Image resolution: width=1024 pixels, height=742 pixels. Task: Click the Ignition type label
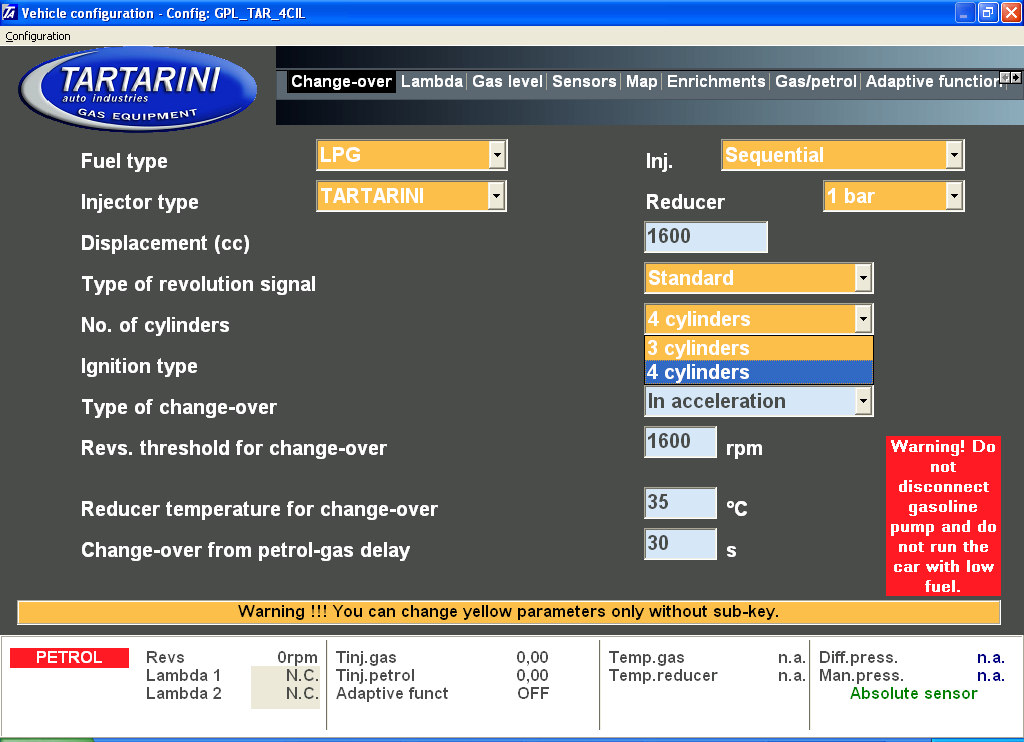coord(139,366)
